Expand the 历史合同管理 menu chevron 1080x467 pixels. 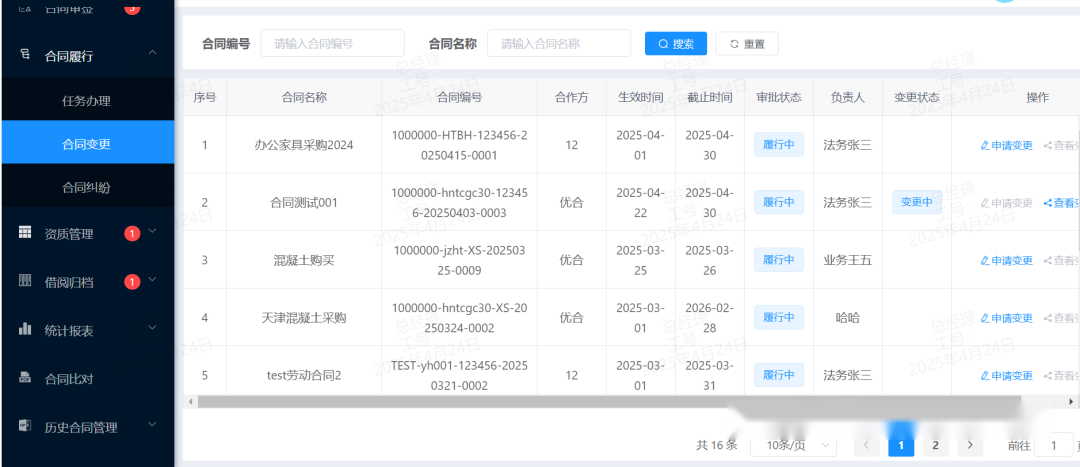pos(152,426)
